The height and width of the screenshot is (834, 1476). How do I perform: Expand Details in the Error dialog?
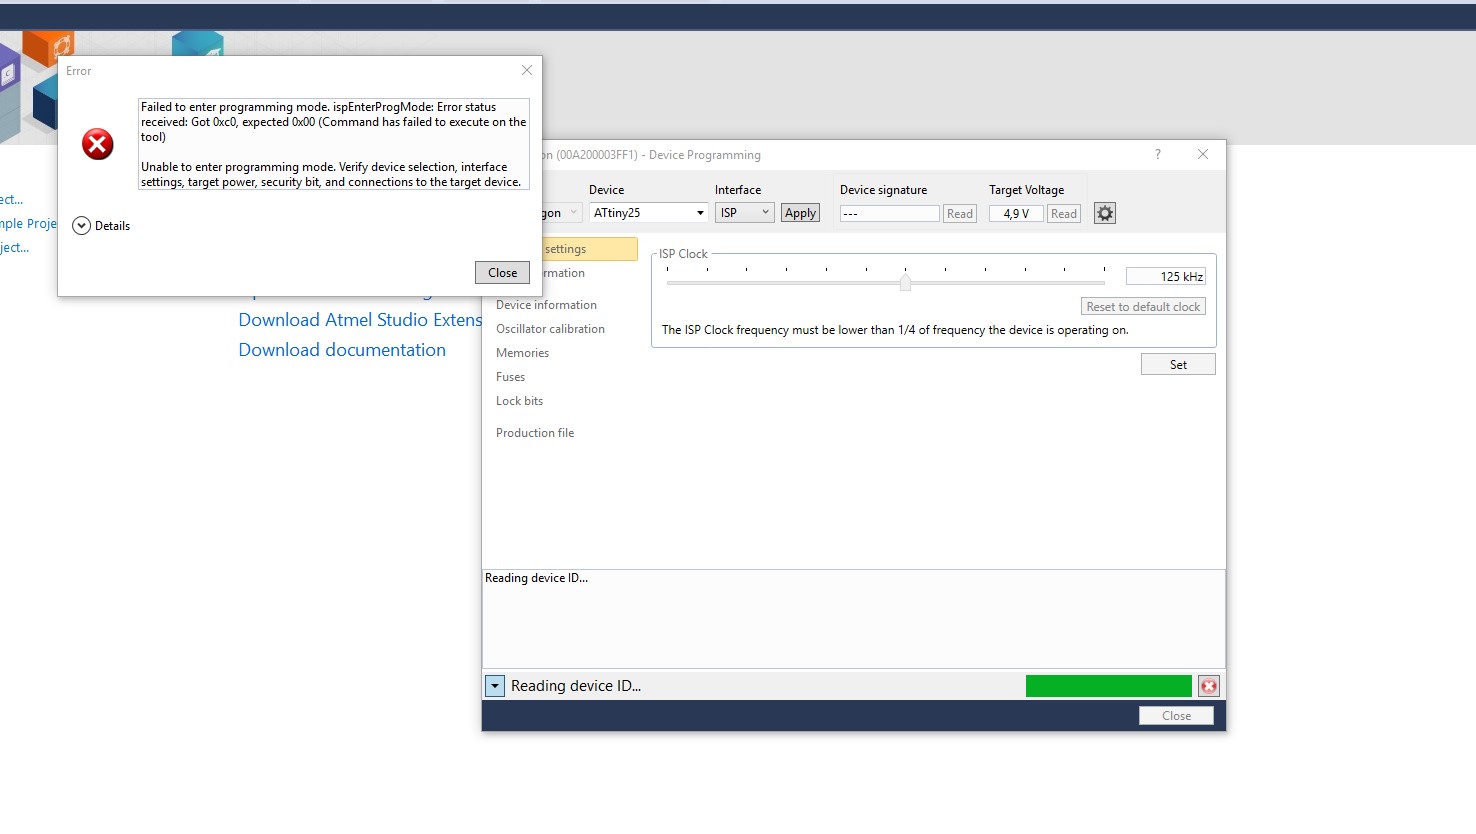click(x=101, y=226)
